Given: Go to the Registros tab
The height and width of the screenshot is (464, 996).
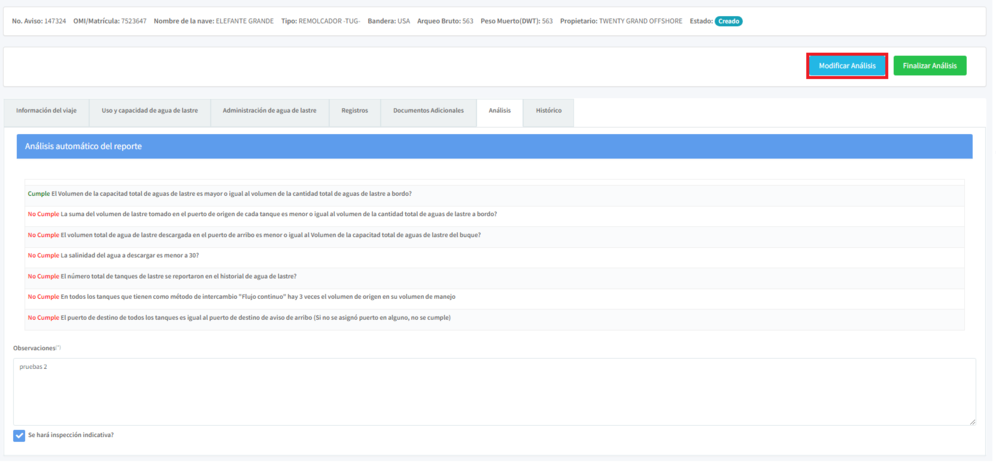Looking at the screenshot, I should pos(354,111).
